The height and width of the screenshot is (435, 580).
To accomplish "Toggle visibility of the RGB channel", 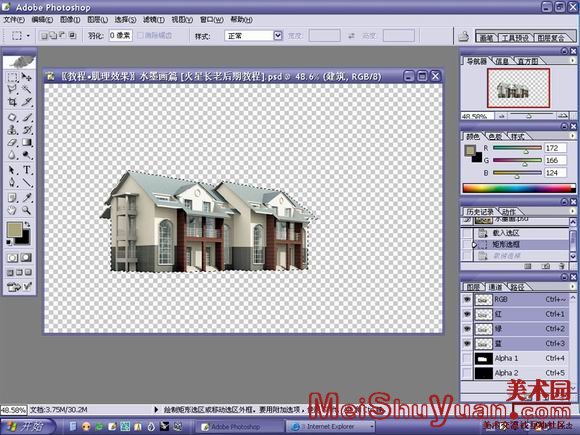I will (467, 299).
